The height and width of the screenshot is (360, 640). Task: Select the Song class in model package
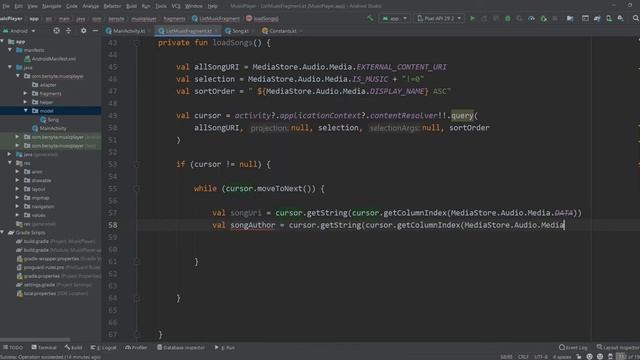(x=53, y=120)
